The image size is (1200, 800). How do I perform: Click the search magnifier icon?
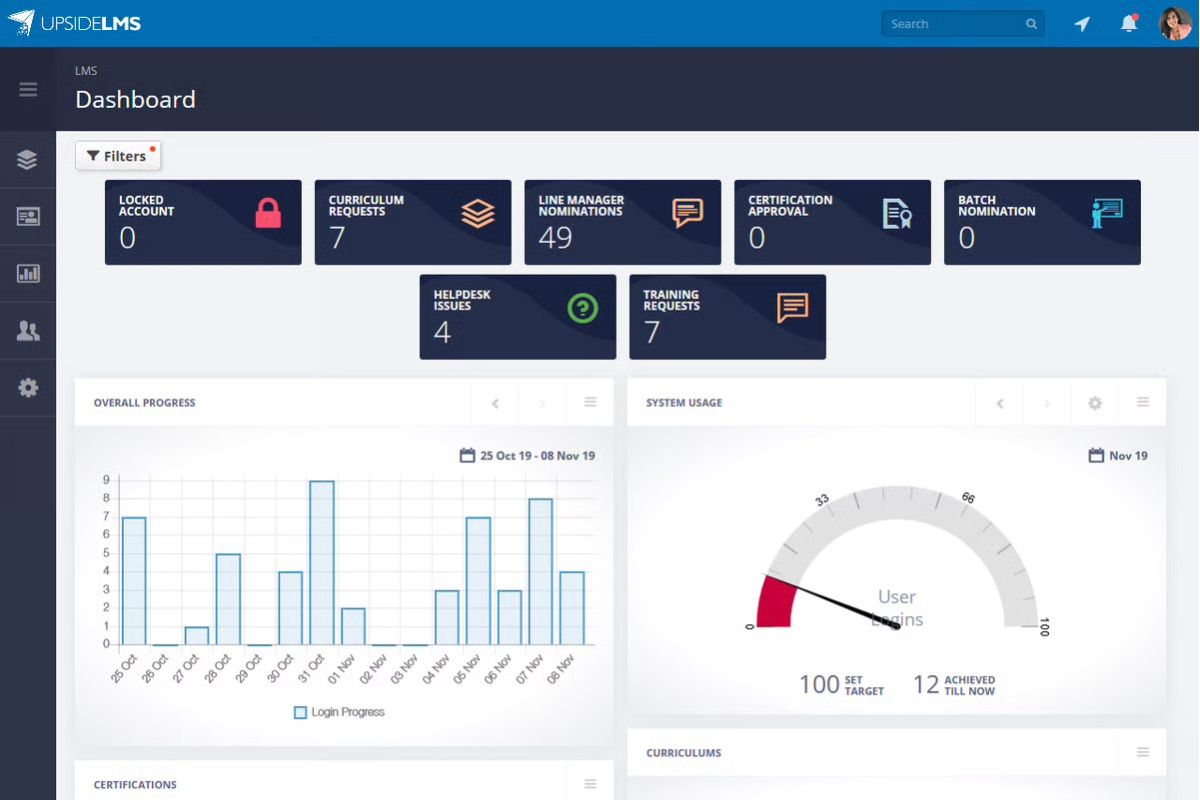(x=1031, y=24)
